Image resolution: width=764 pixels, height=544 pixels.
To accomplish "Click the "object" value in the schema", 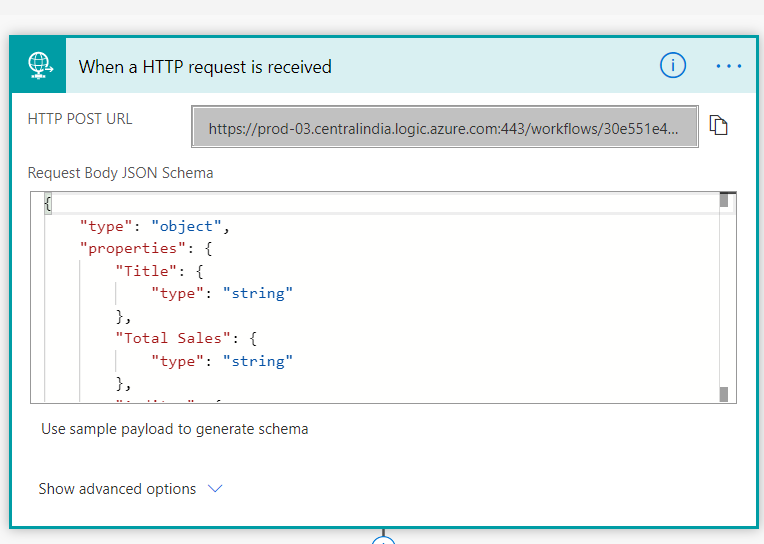I will pos(187,226).
